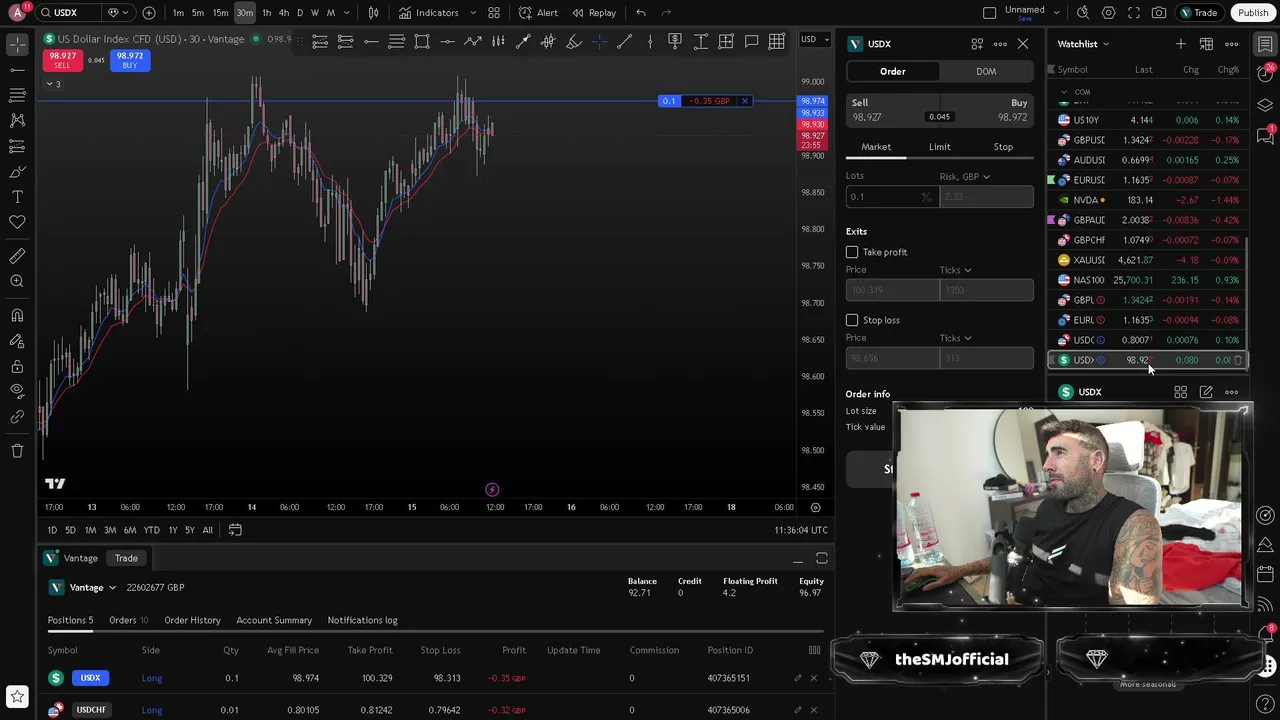This screenshot has width=1280, height=720.
Task: Click the Lots input field
Action: (x=890, y=197)
